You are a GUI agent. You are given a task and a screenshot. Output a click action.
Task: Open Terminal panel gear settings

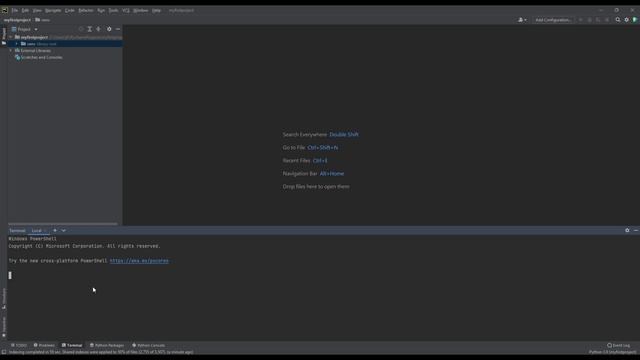(627, 231)
